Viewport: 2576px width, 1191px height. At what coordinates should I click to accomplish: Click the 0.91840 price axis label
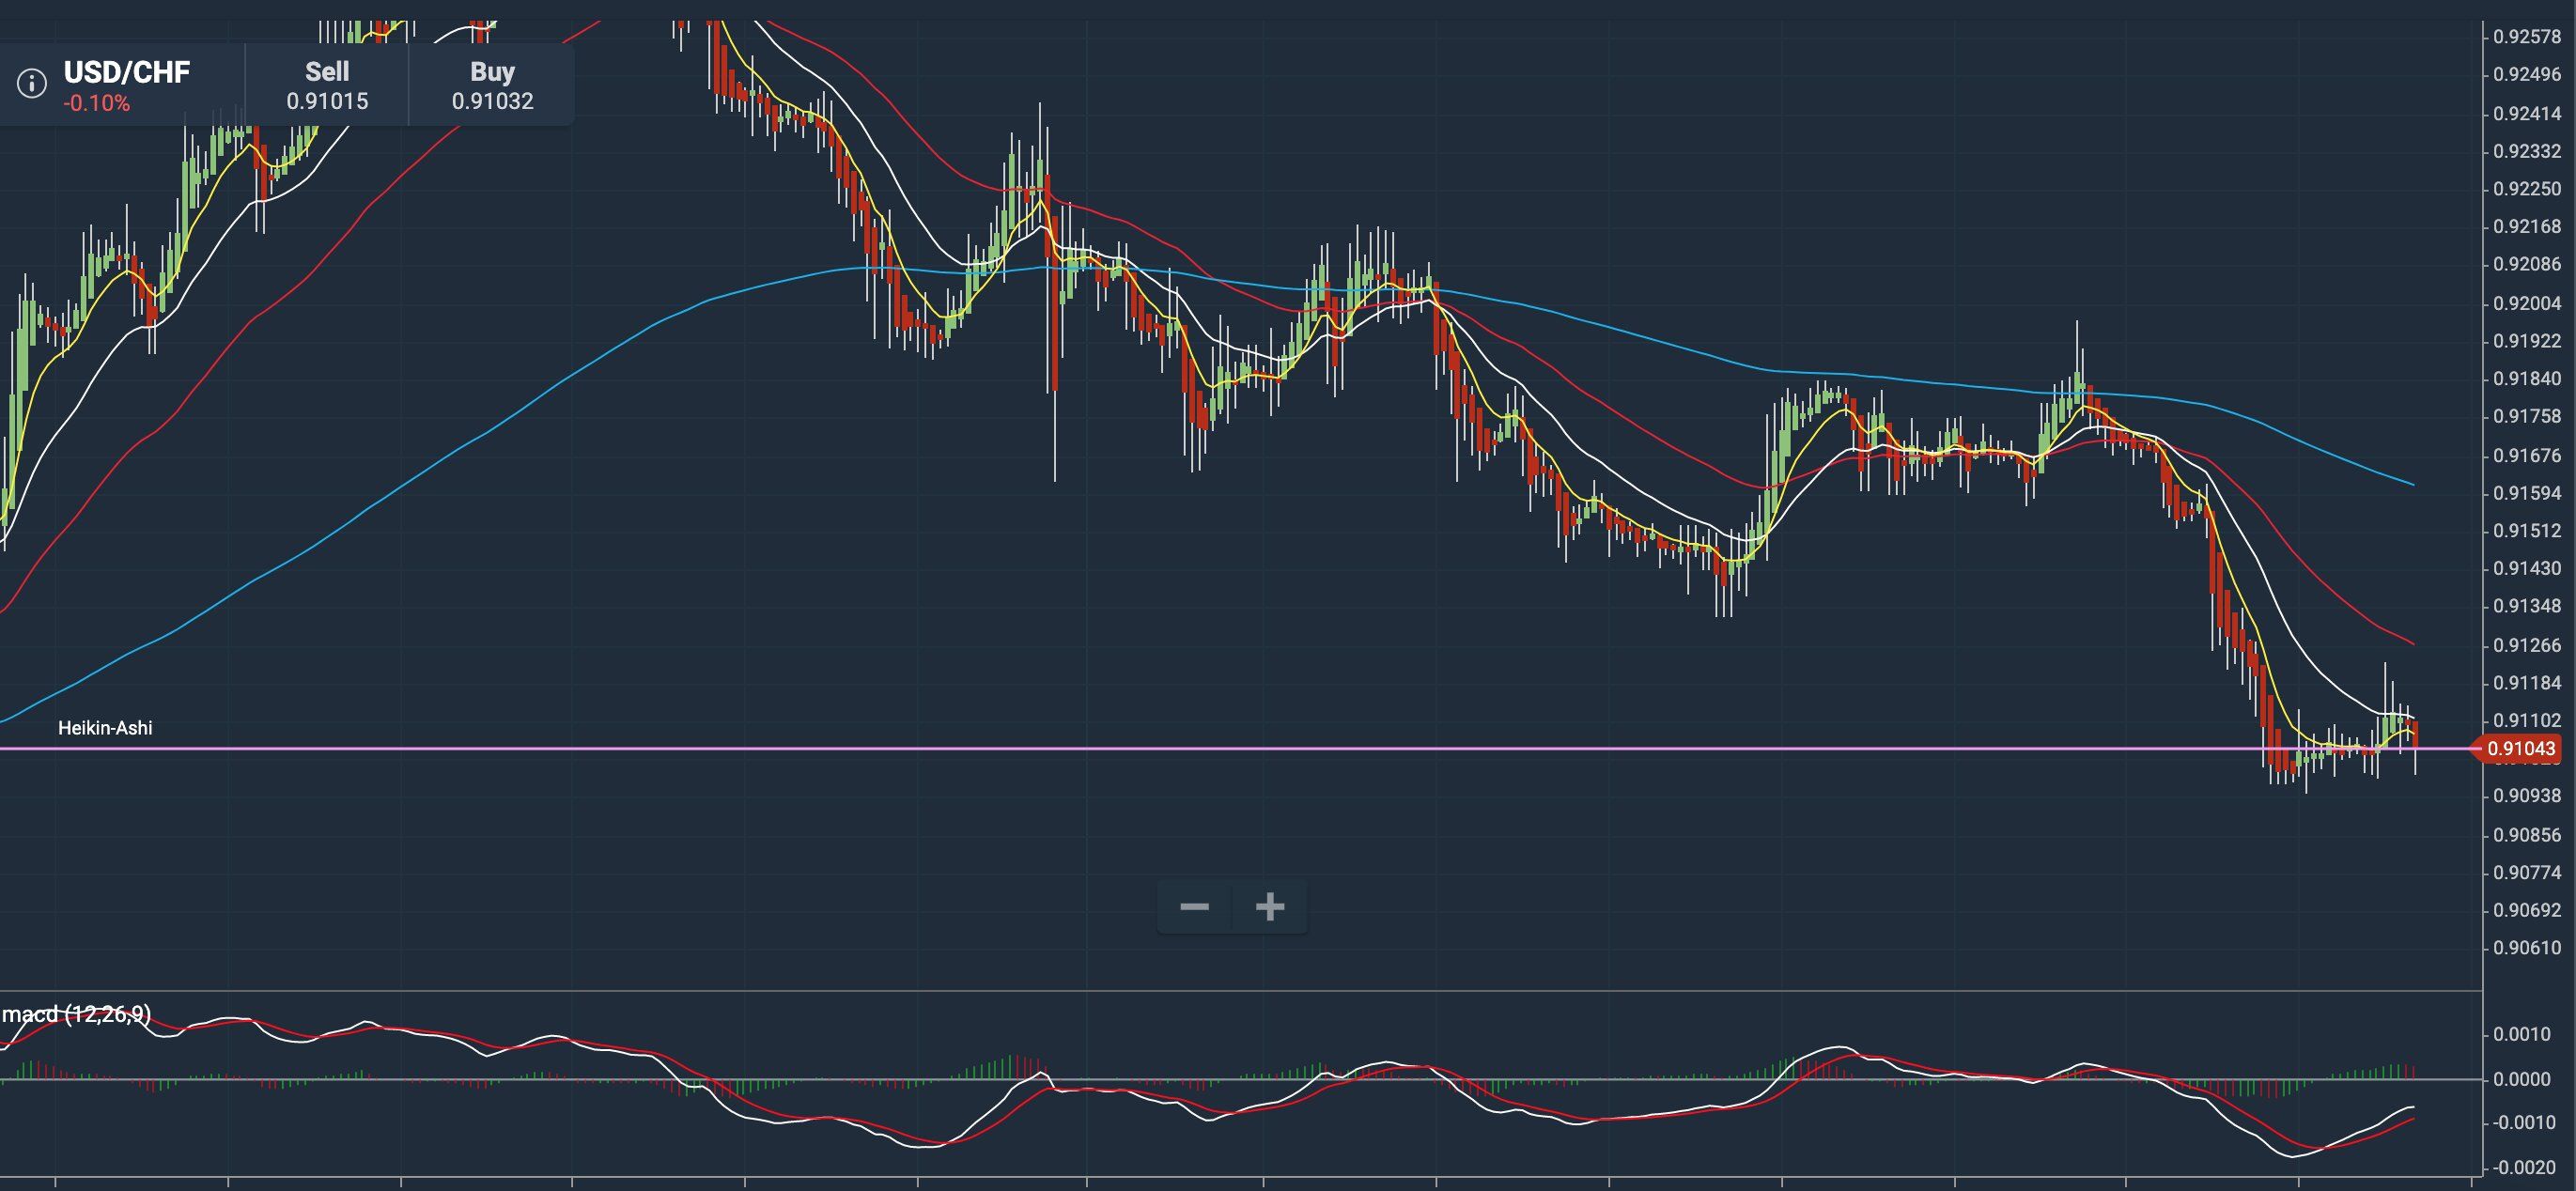coord(2527,378)
